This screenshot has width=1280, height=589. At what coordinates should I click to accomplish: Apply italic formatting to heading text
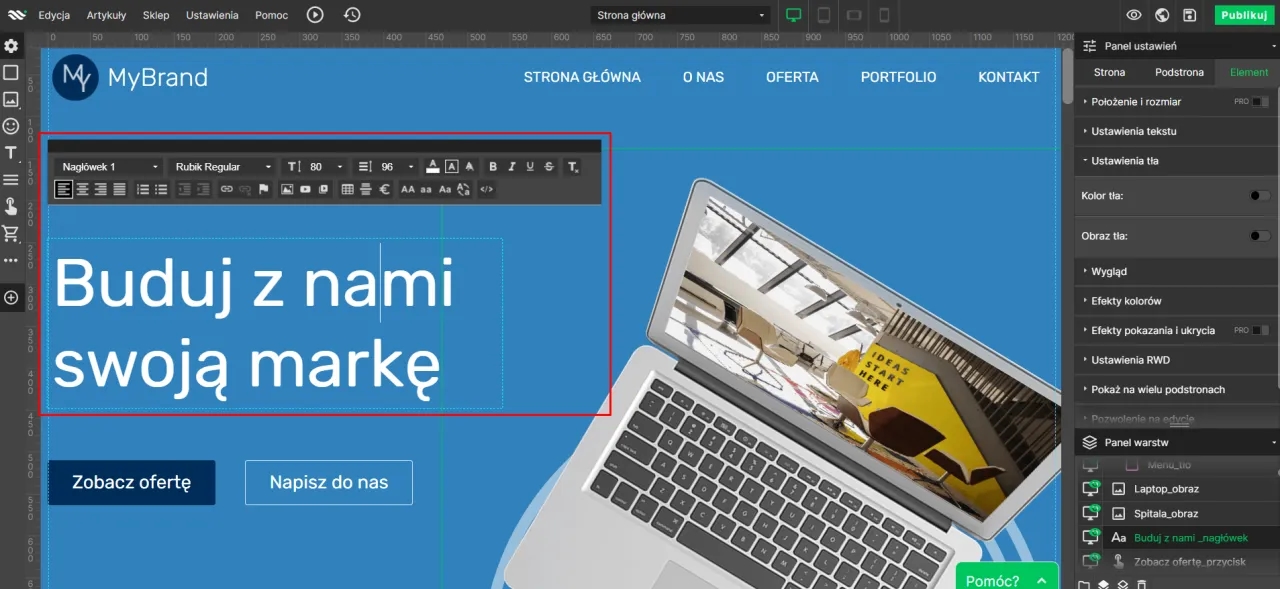511,167
